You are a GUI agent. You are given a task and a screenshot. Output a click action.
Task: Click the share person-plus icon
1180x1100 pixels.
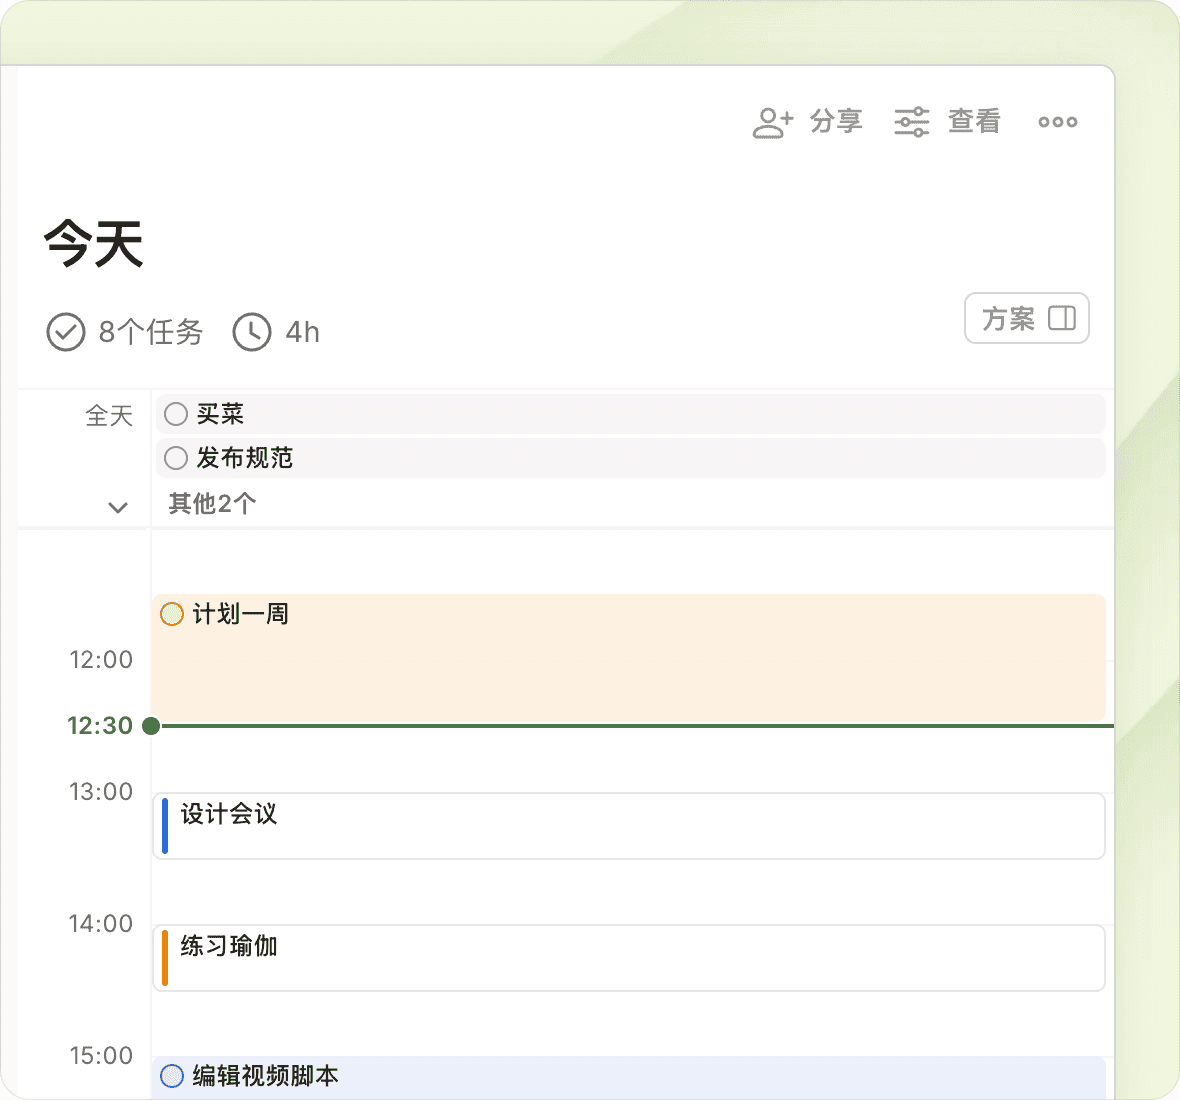pyautogui.click(x=772, y=122)
